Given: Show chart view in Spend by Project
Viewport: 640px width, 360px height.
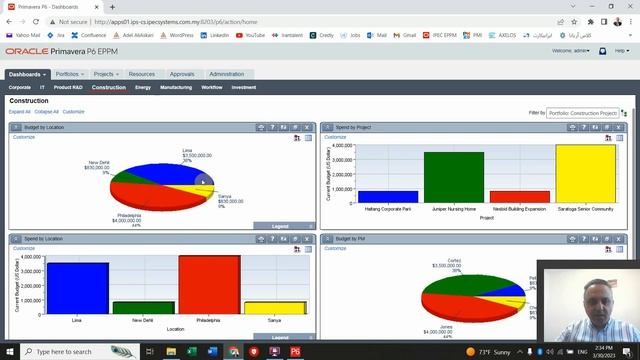Looking at the screenshot, I should click(x=608, y=138).
